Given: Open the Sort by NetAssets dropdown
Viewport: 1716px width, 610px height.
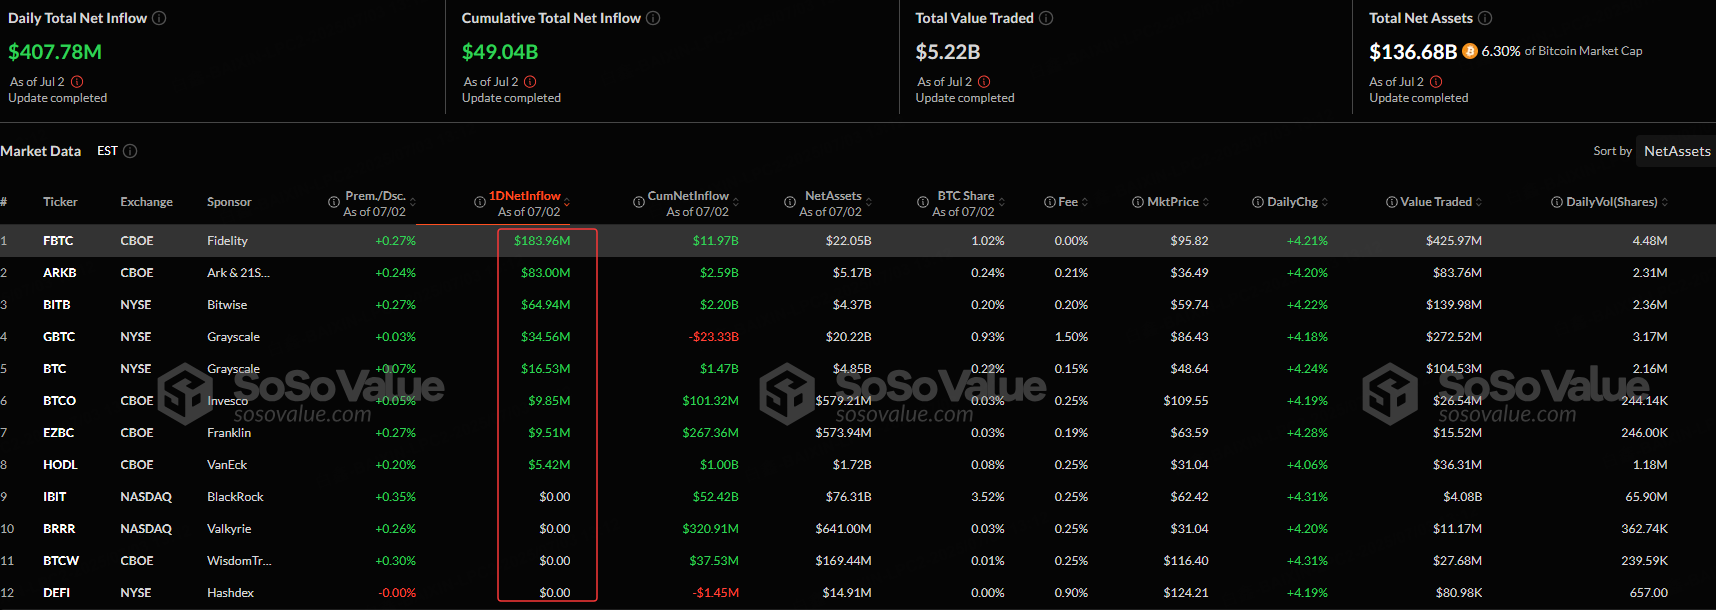Looking at the screenshot, I should point(1676,151).
